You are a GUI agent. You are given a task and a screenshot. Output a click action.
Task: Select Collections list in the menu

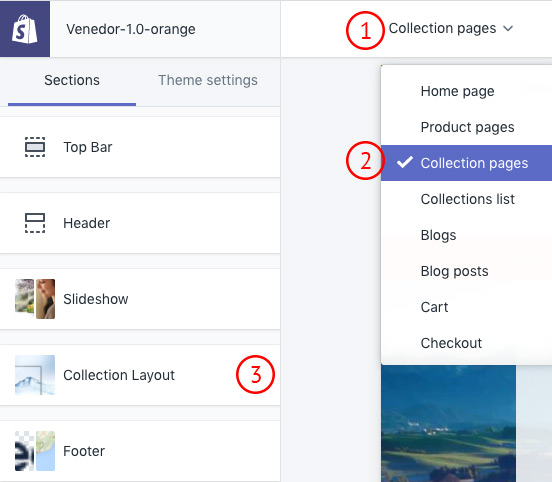466,199
